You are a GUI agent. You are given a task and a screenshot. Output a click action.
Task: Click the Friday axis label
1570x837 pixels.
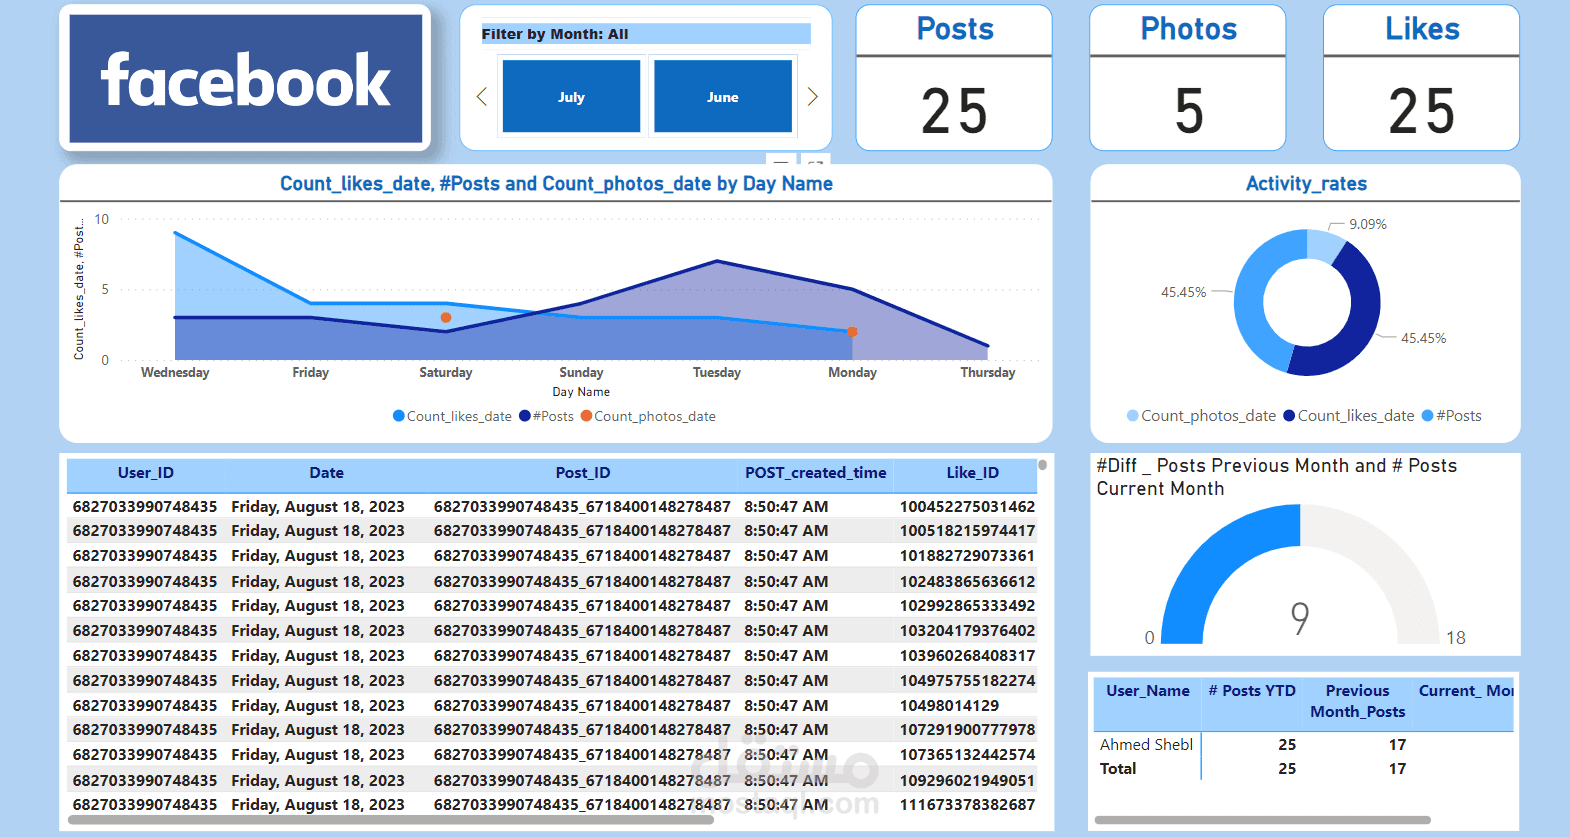(x=310, y=373)
